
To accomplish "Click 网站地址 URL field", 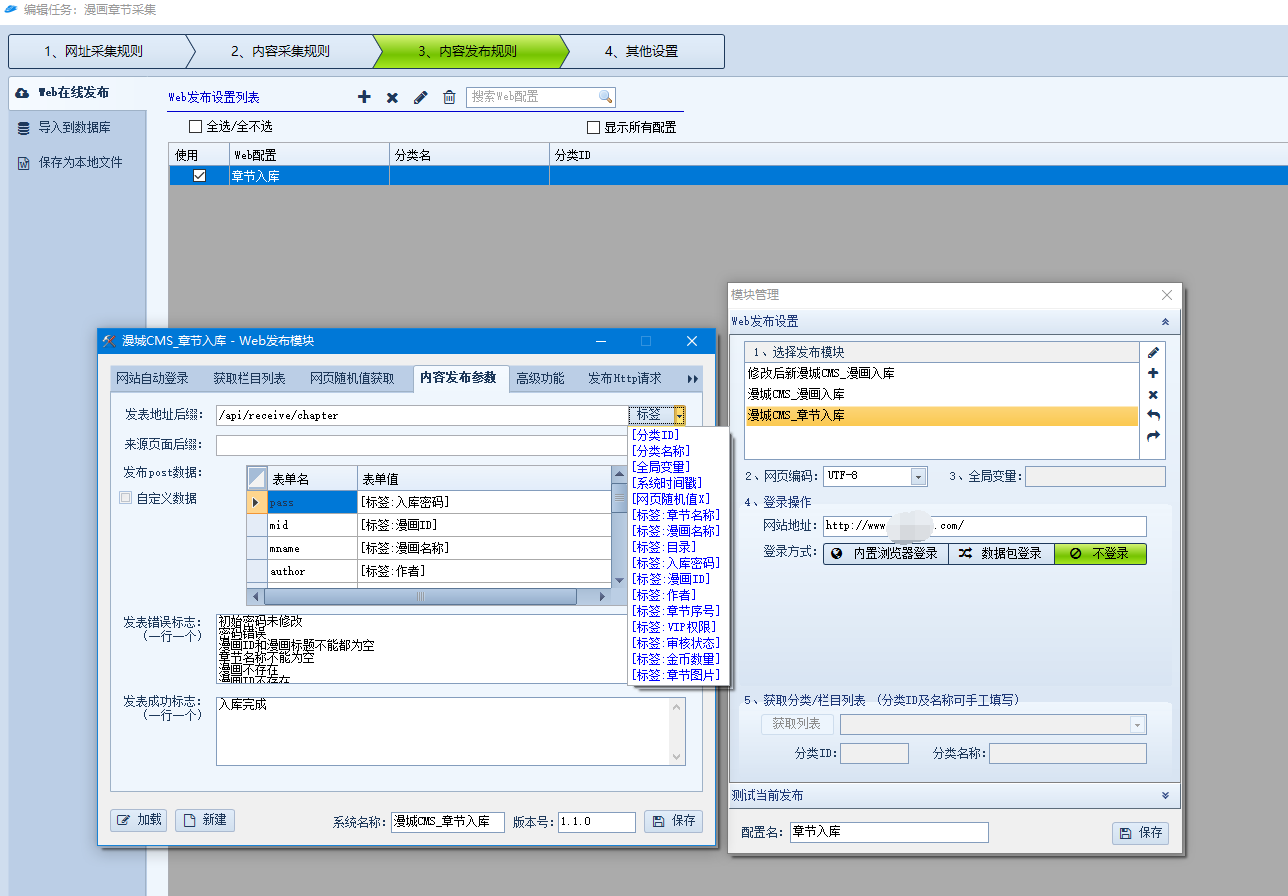I will pos(984,526).
